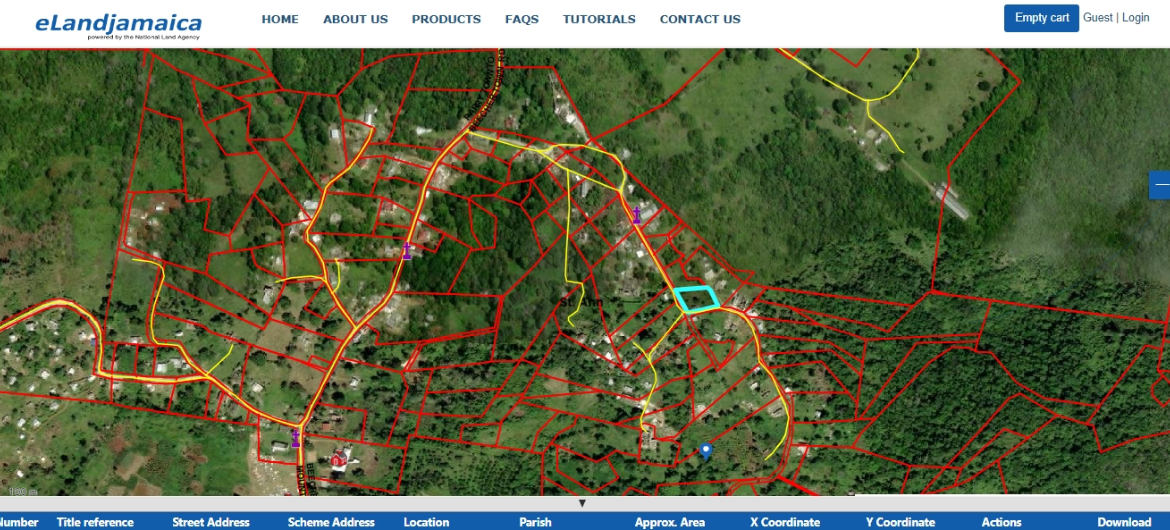The height and width of the screenshot is (530, 1170).
Task: Click the Download column header
Action: (x=1124, y=522)
